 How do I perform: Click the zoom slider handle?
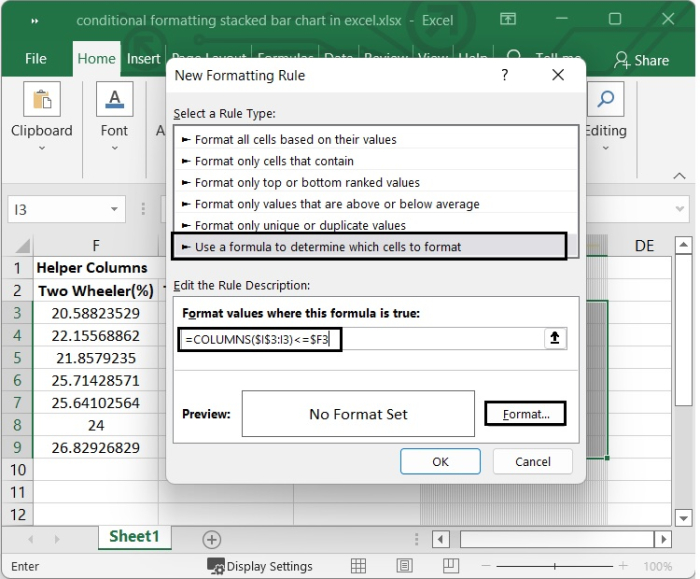click(554, 566)
